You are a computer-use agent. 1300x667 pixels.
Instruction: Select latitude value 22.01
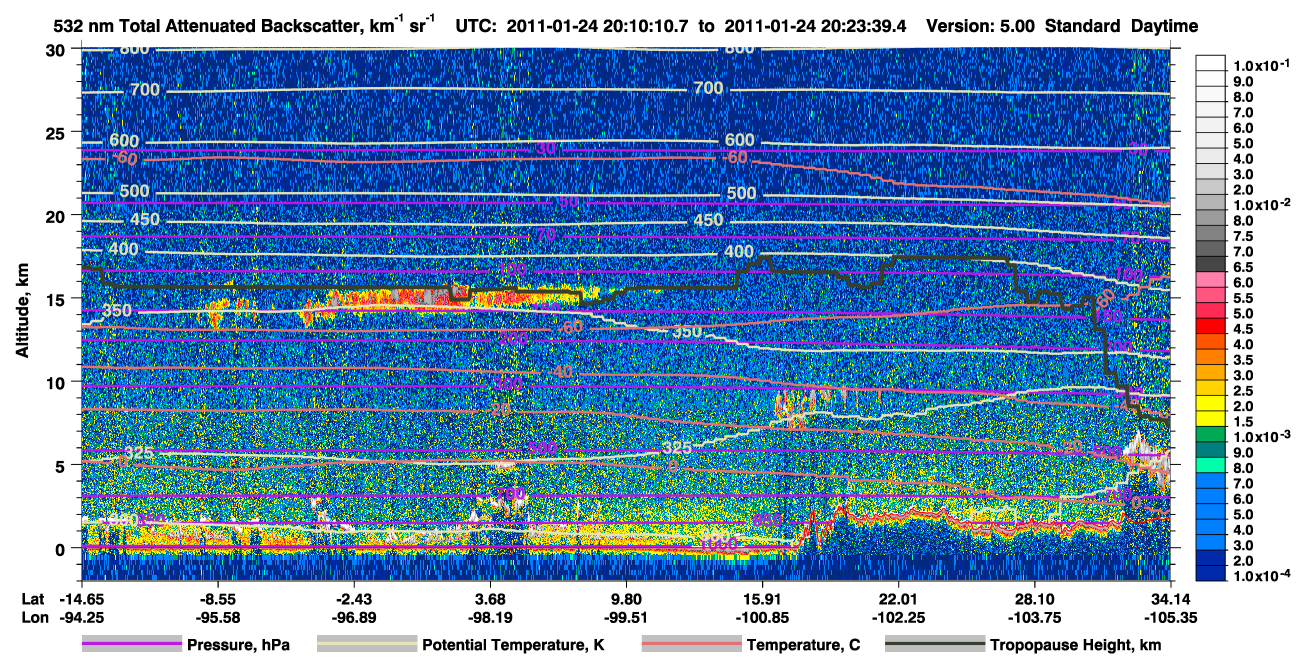[898, 598]
